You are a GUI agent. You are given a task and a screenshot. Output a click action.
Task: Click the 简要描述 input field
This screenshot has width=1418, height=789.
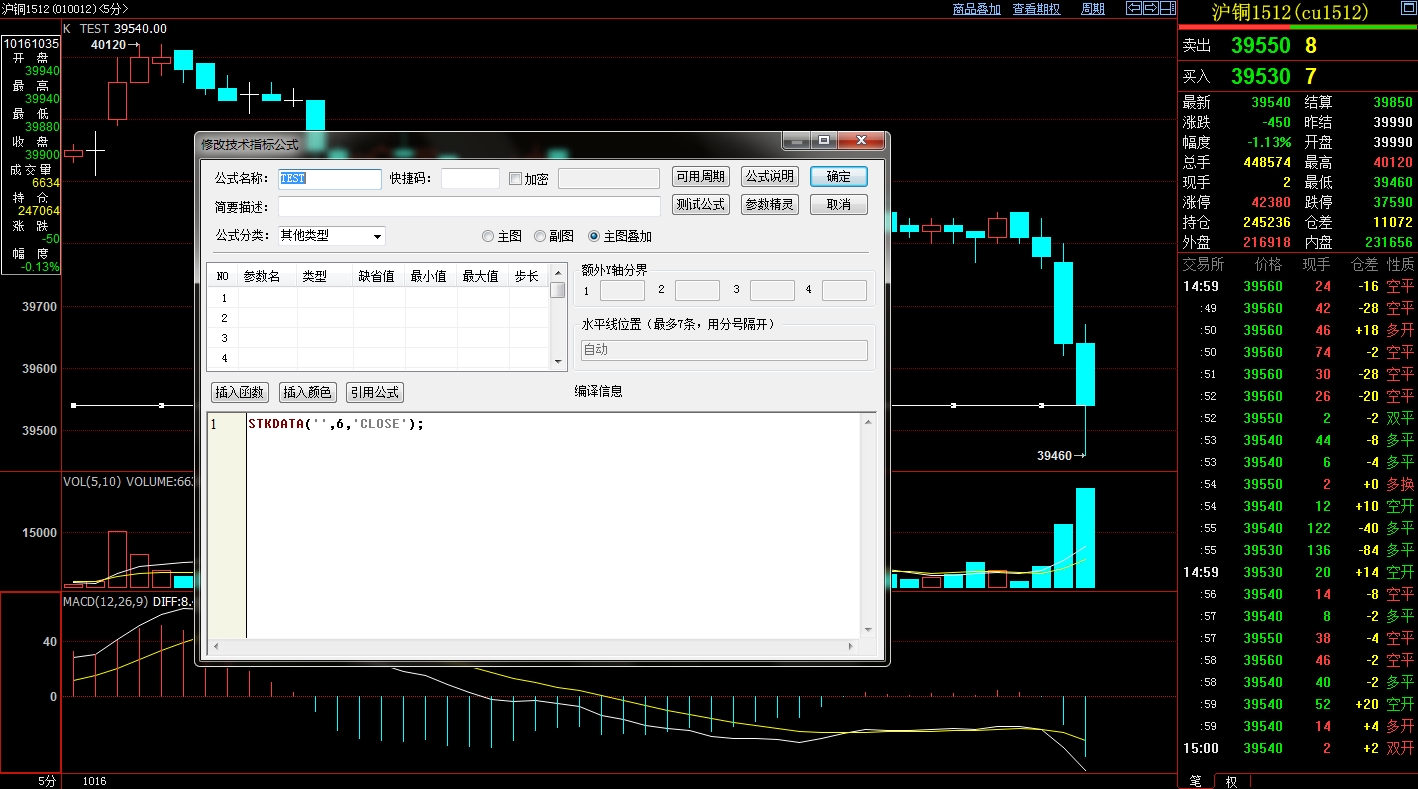[x=469, y=207]
